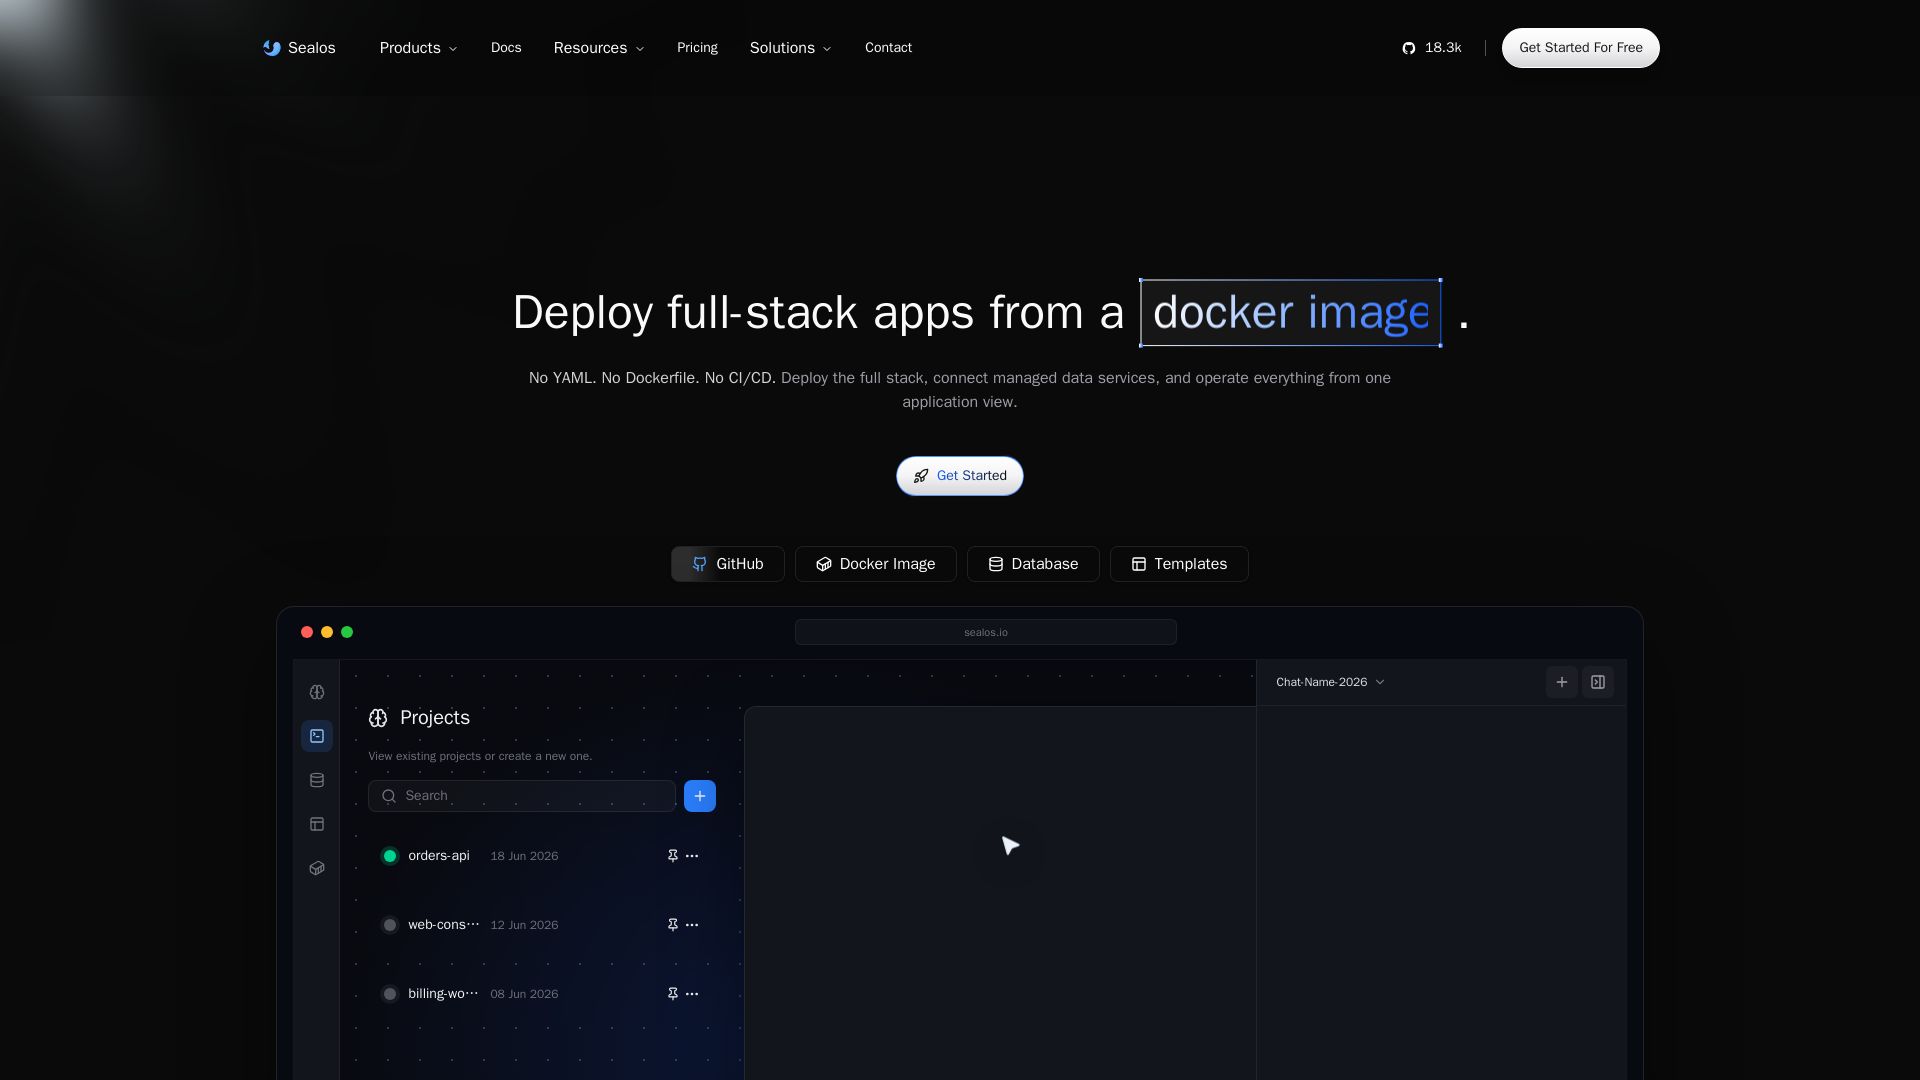Viewport: 1920px width, 1080px height.
Task: Switch to the Database tab
Action: [x=1033, y=564]
